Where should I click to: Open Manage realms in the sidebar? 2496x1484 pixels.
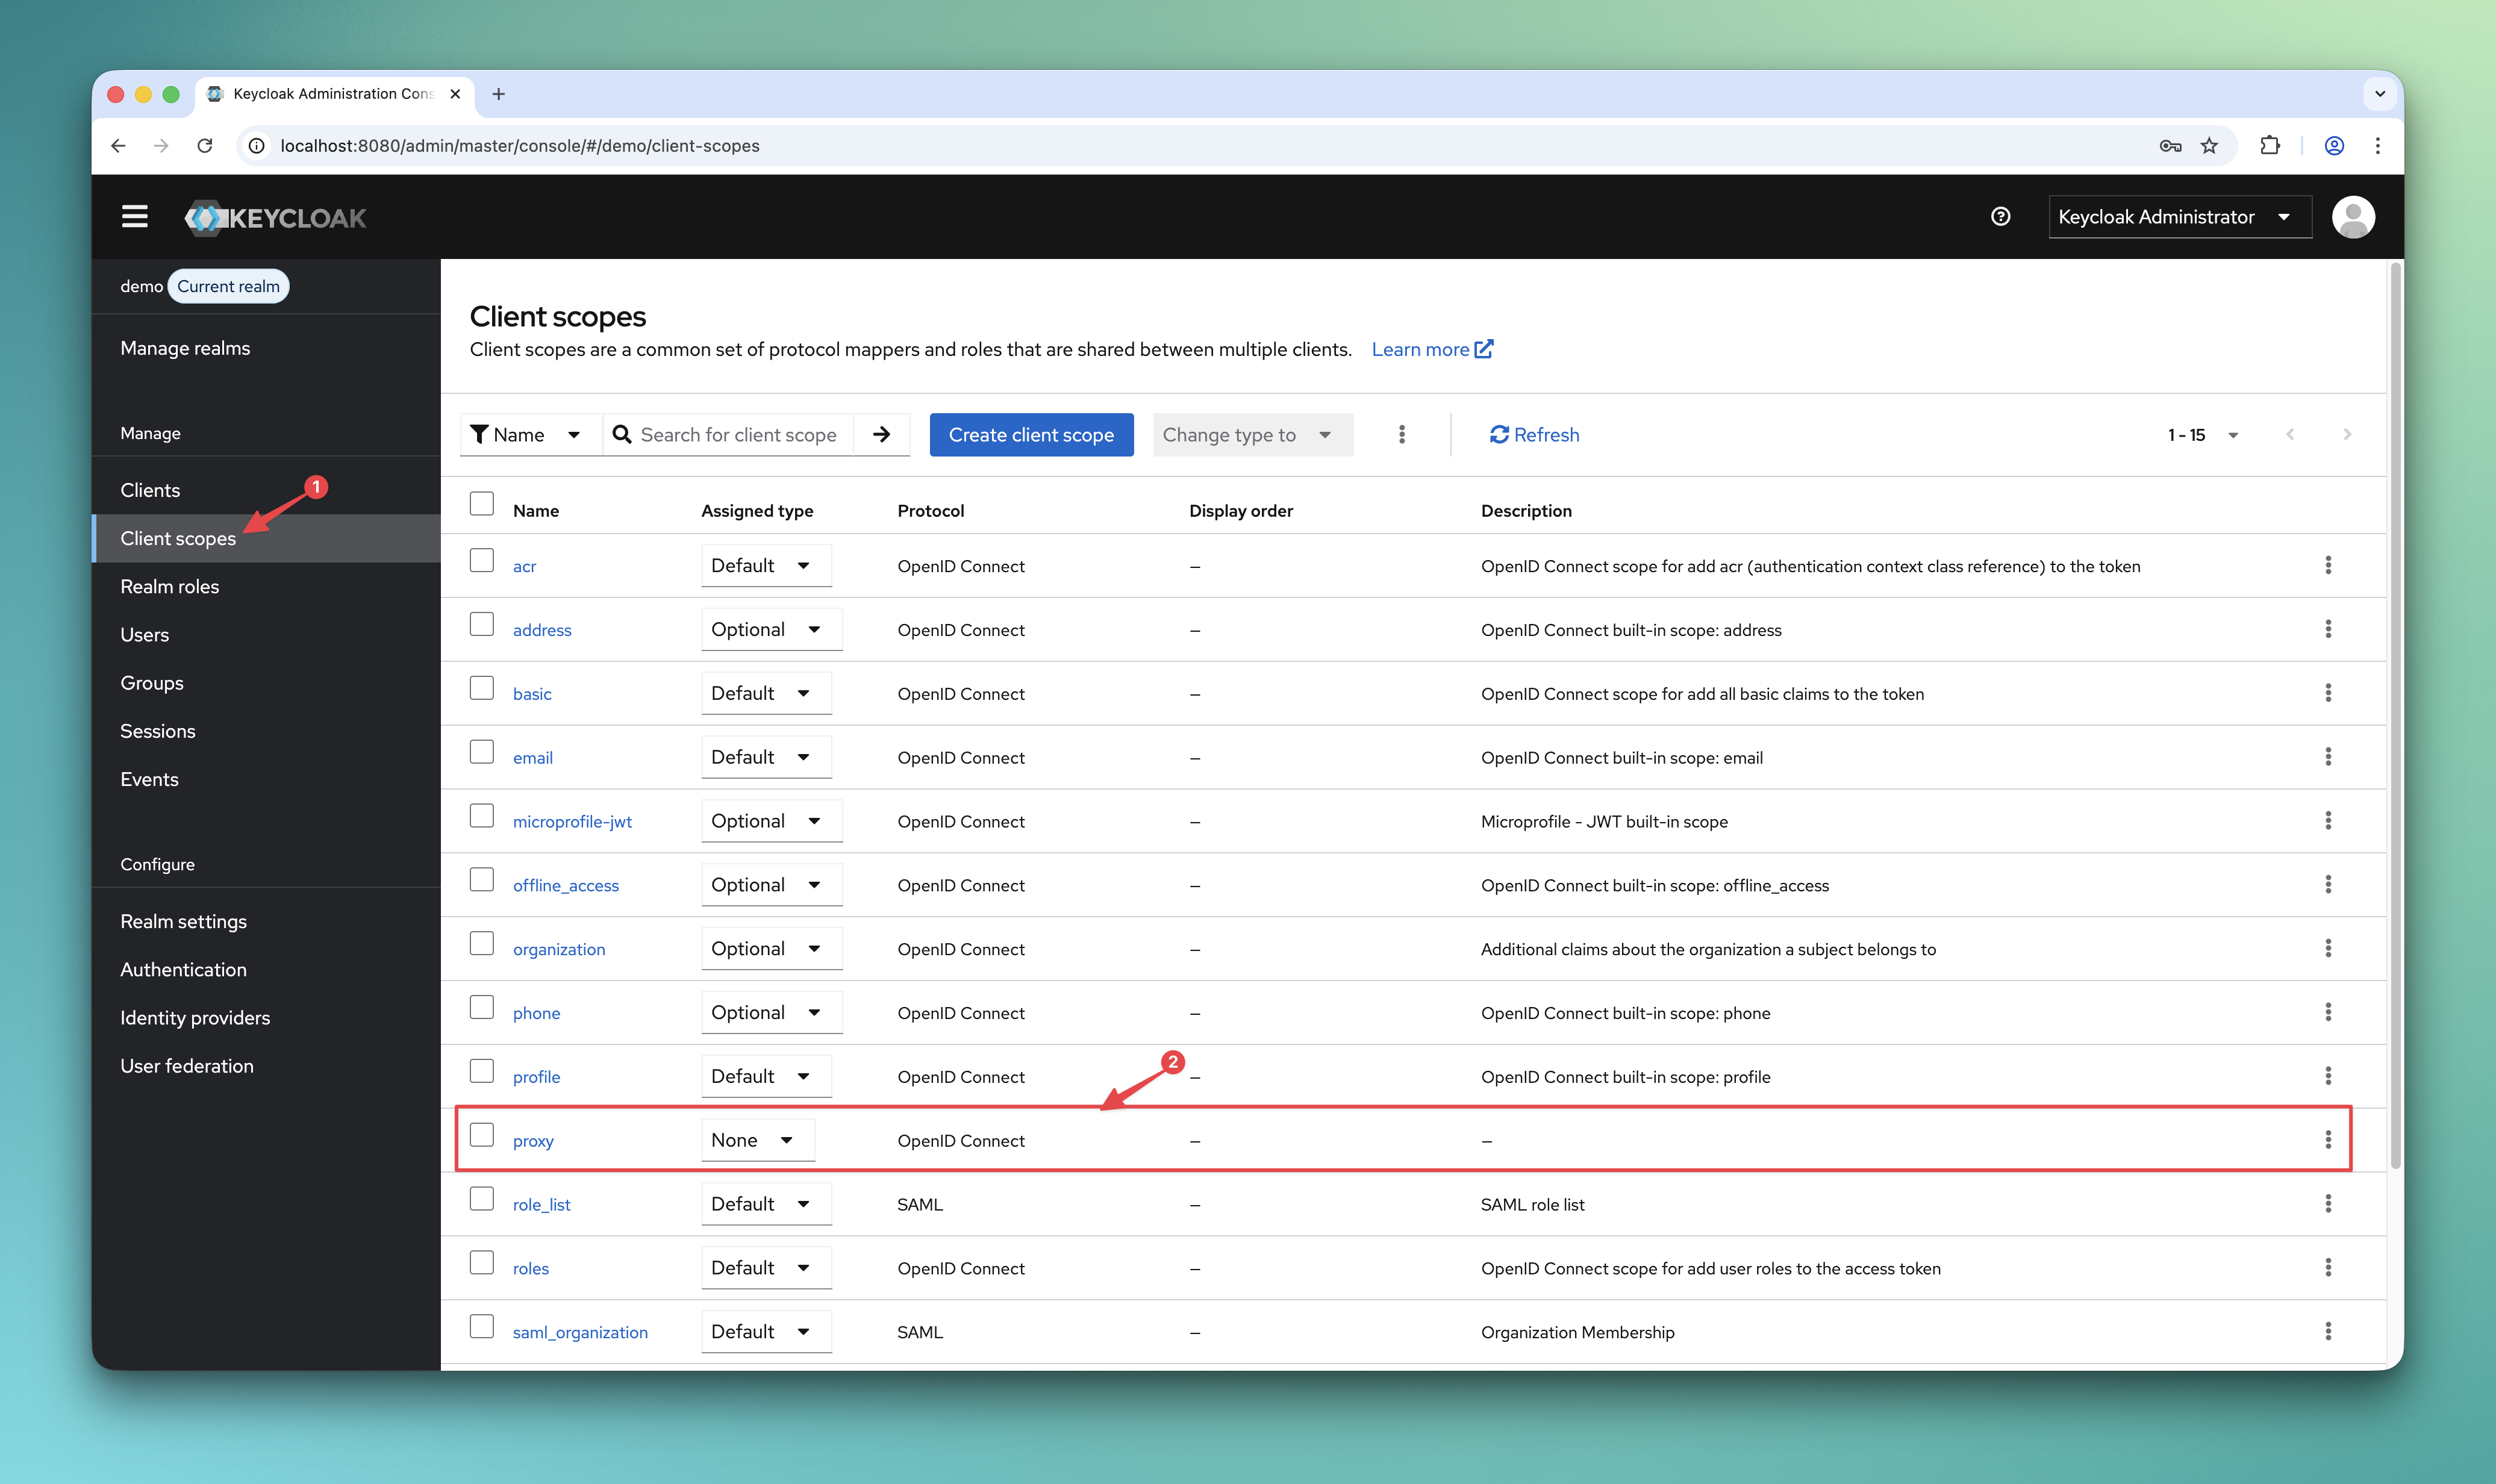point(267,348)
